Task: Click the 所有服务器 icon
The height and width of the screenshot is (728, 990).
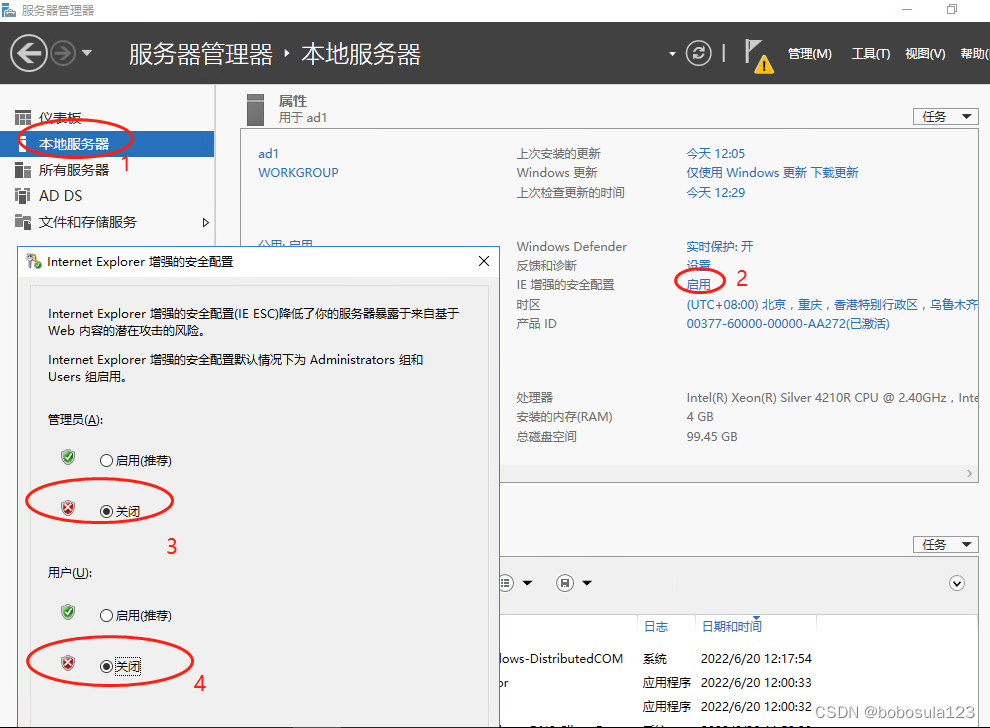Action: [23, 170]
